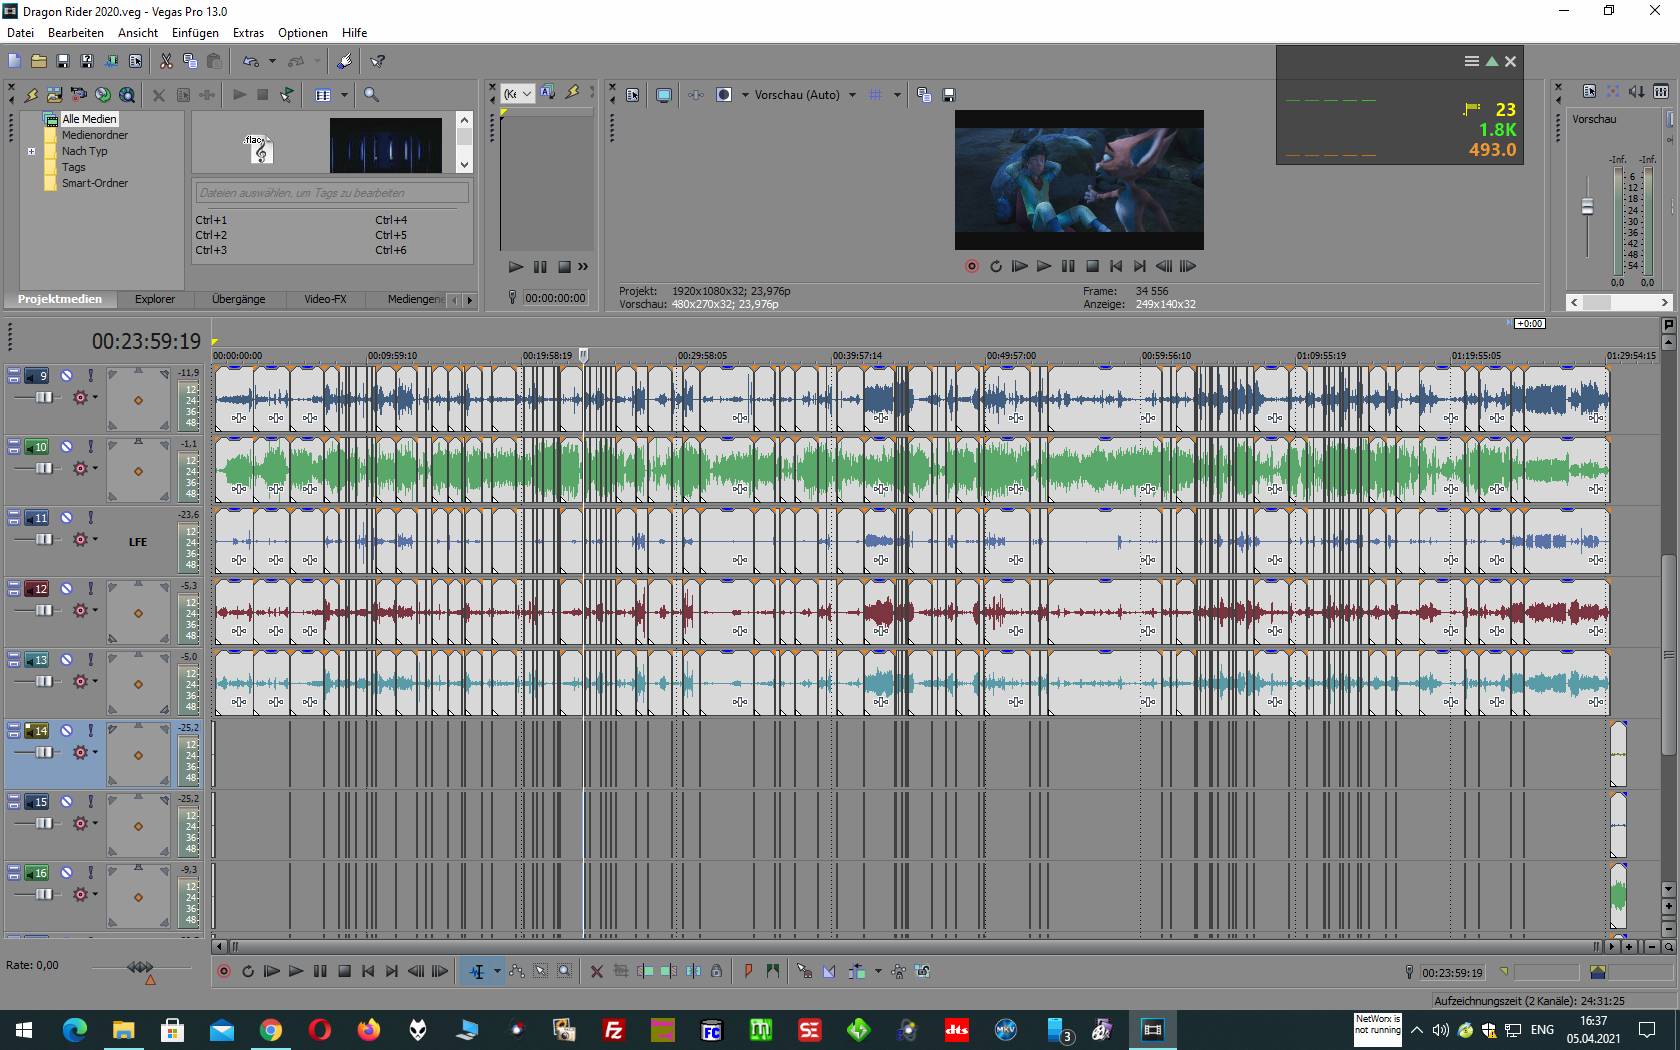Image resolution: width=1680 pixels, height=1050 pixels.
Task: Cut the selection with the scissors icon
Action: click(x=166, y=61)
